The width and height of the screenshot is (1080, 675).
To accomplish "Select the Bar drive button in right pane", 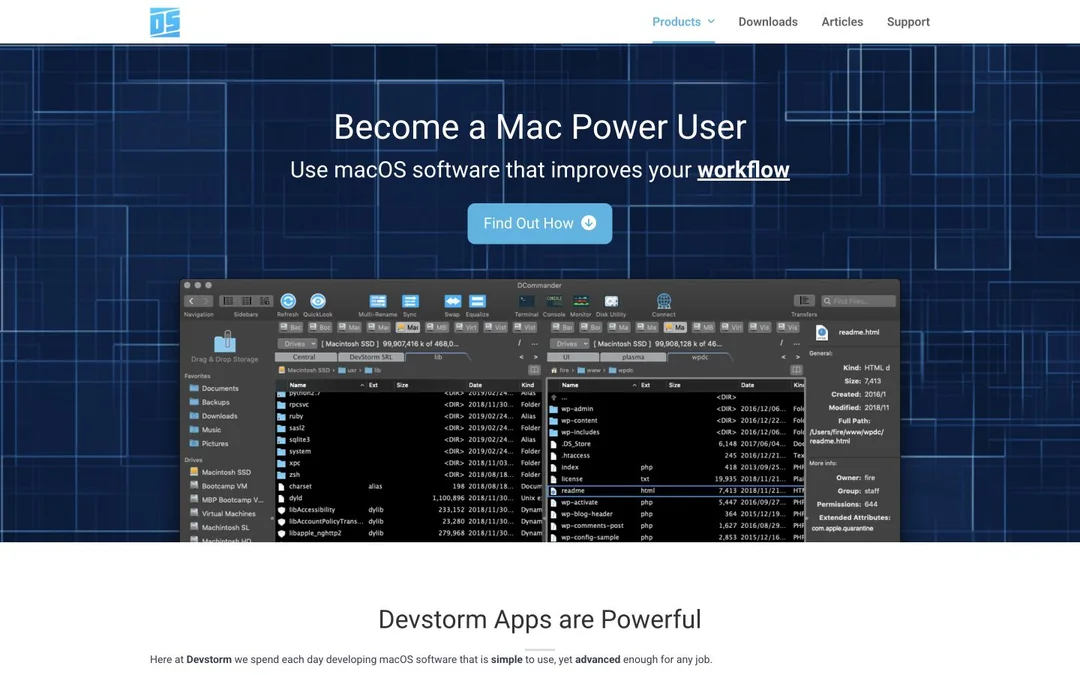I will [563, 327].
